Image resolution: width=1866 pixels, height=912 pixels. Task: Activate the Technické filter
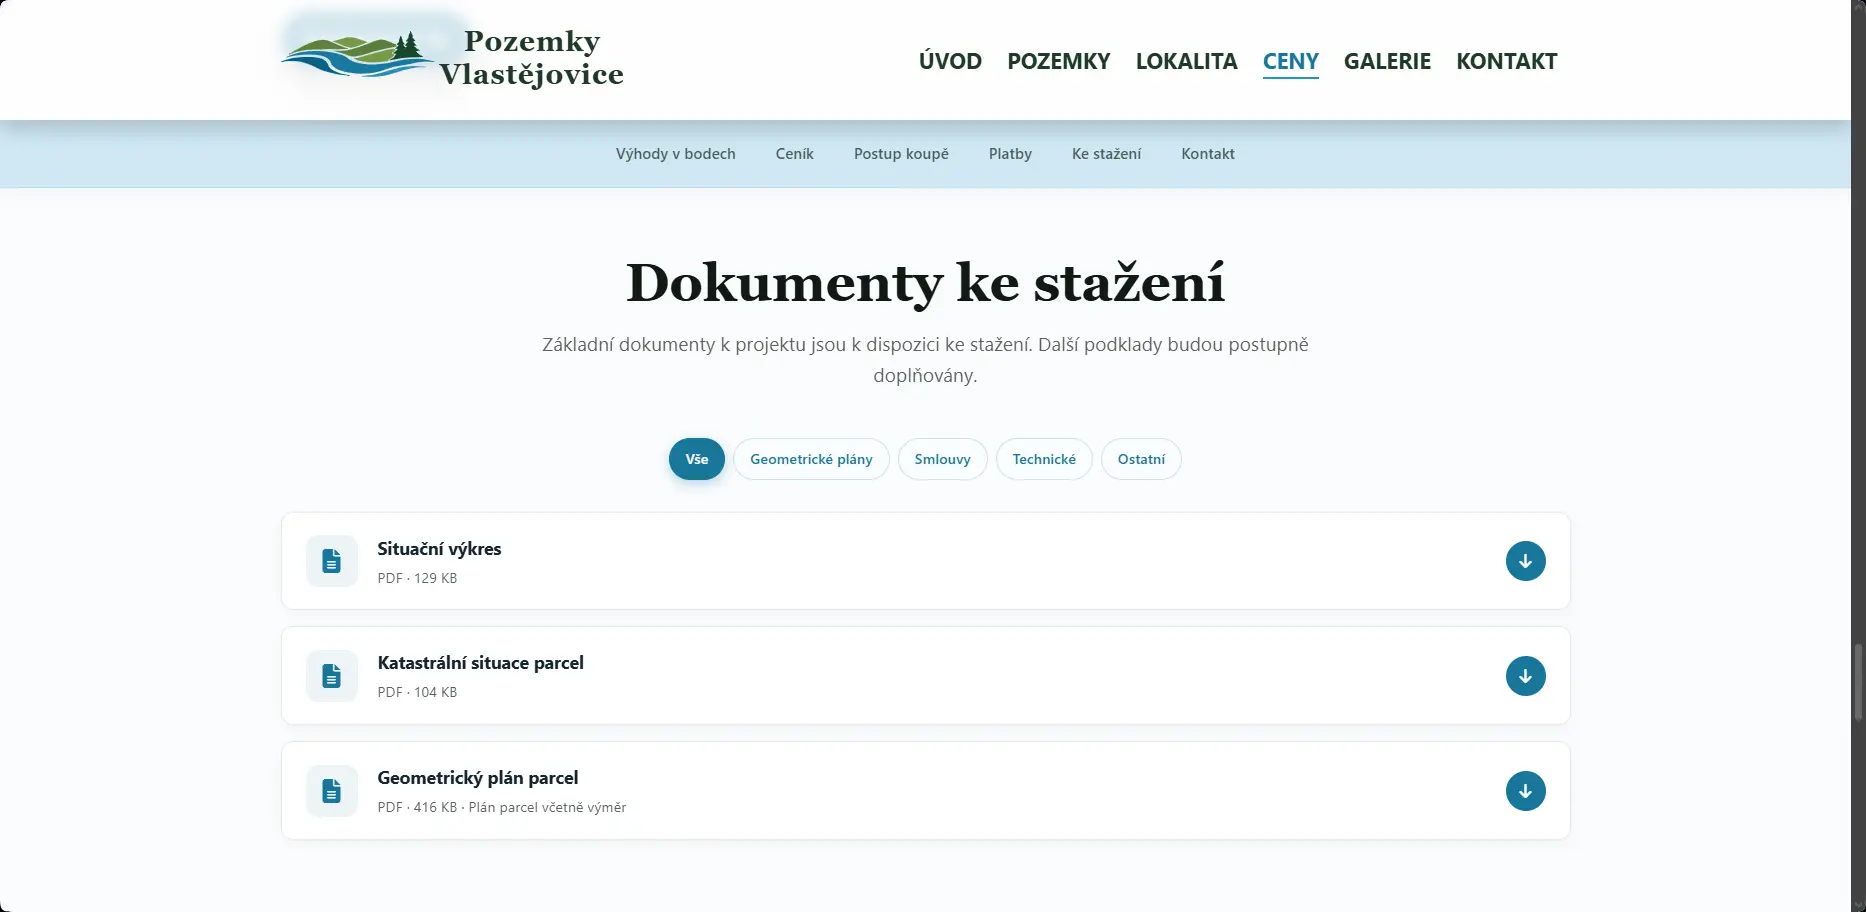tap(1044, 459)
